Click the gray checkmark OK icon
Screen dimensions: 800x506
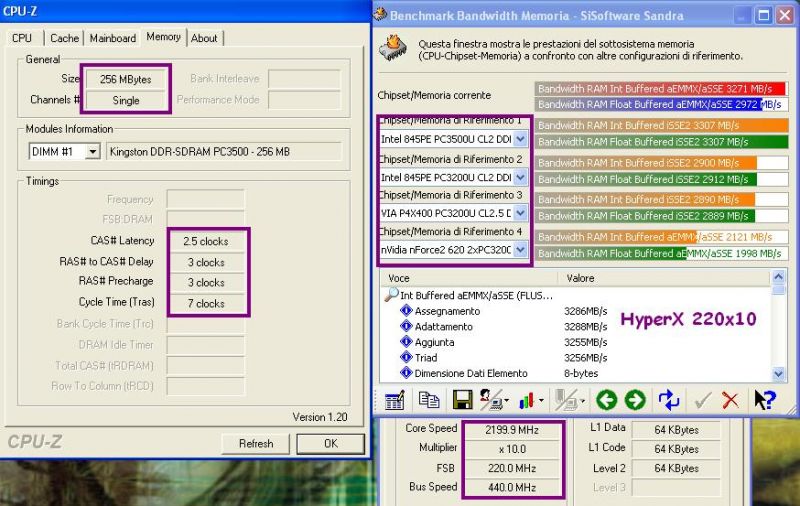click(x=703, y=400)
